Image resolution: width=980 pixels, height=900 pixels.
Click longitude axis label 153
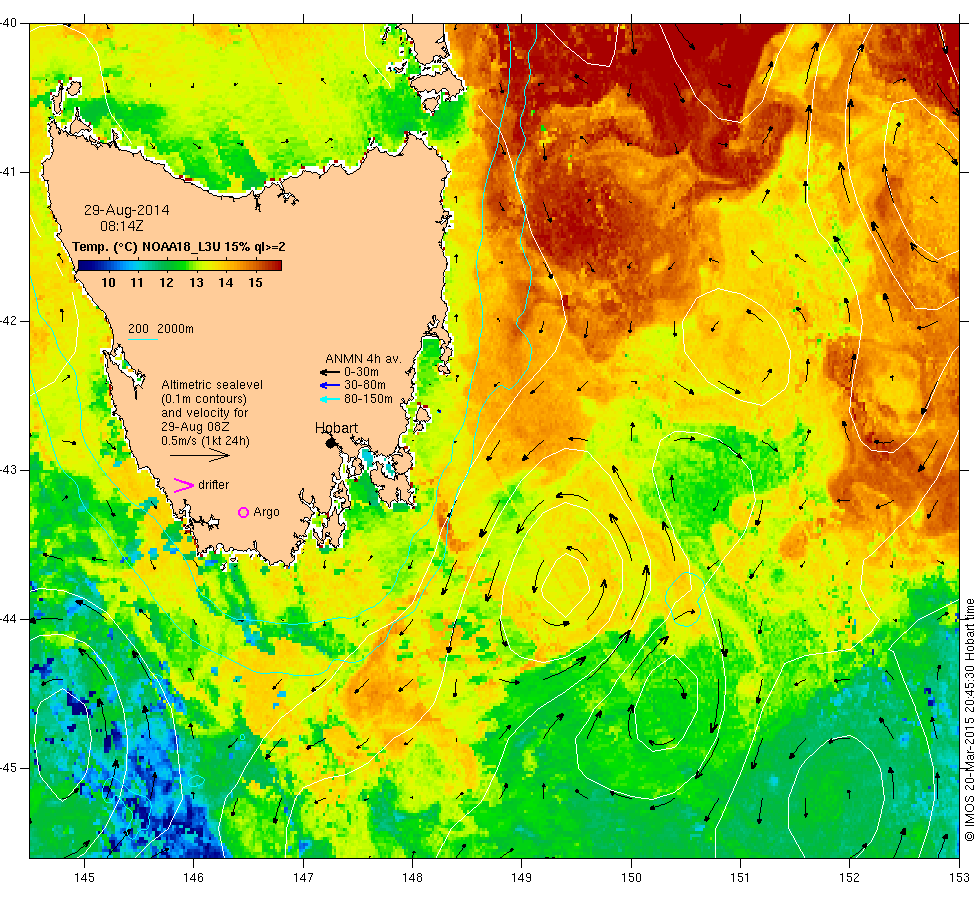[x=959, y=878]
